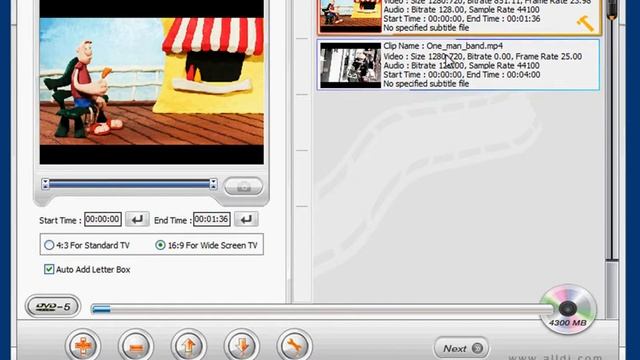The width and height of the screenshot is (640, 360).
Task: Click the left trim handle of the preview slider
Action: [45, 184]
